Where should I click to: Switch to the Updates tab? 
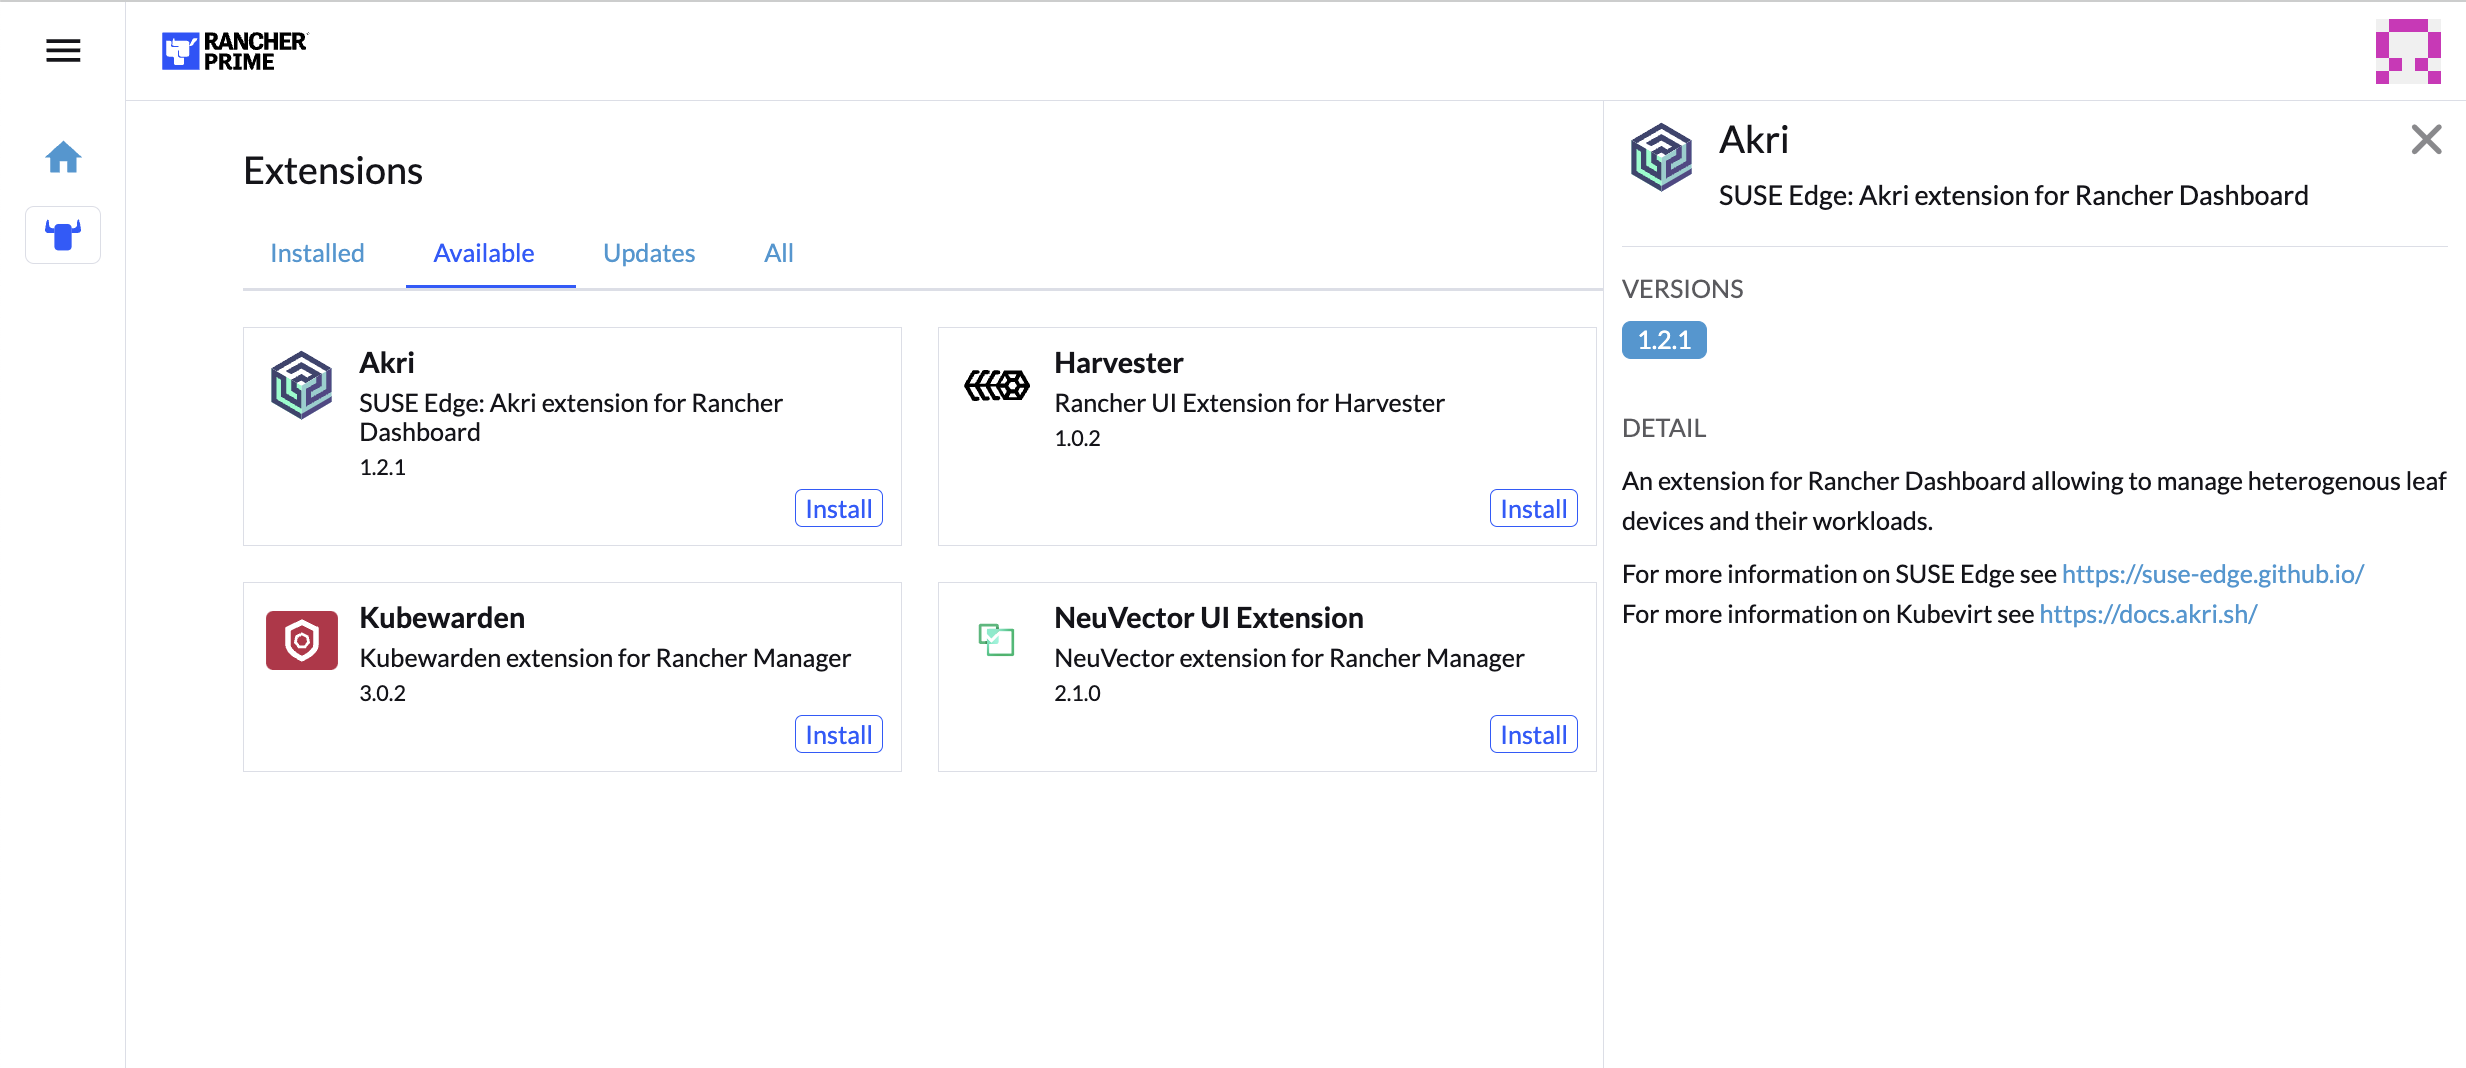tap(649, 253)
